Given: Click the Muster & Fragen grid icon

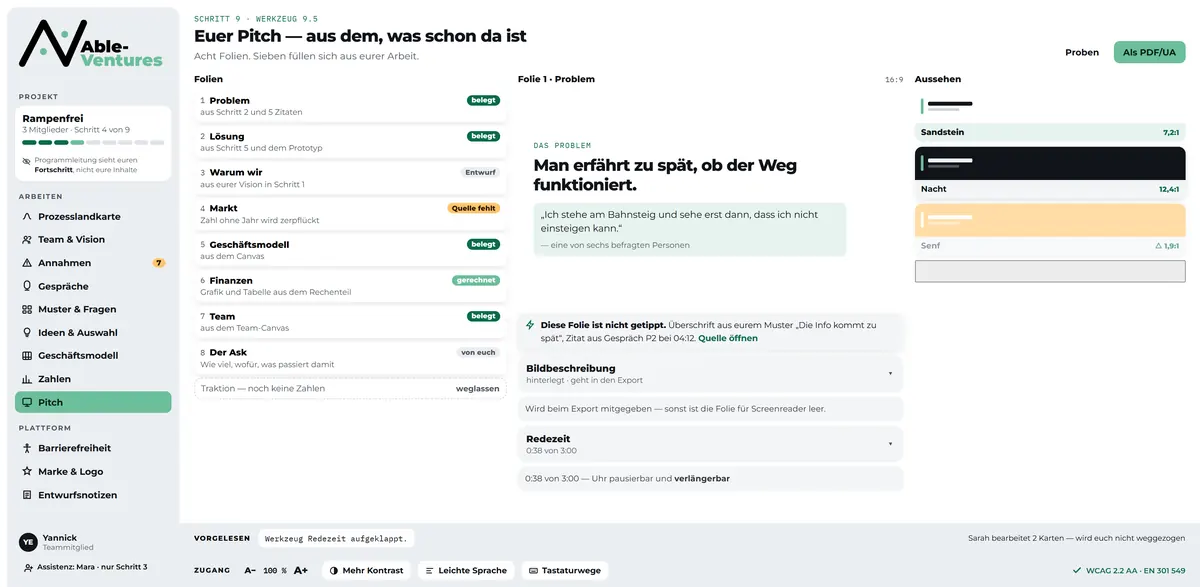Looking at the screenshot, I should [x=27, y=309].
